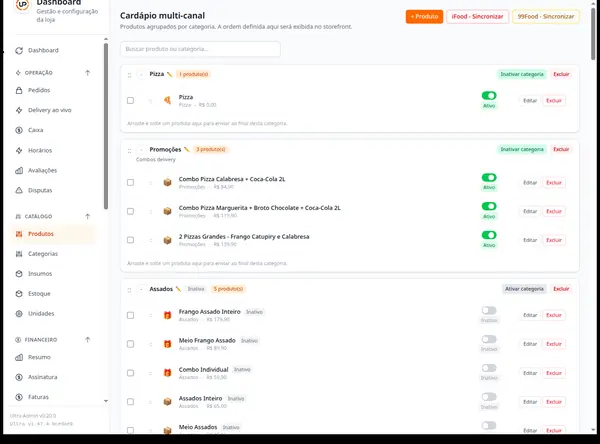This screenshot has width=600, height=444.
Task: Select checkbox for Assados Inteiro row
Action: click(130, 402)
